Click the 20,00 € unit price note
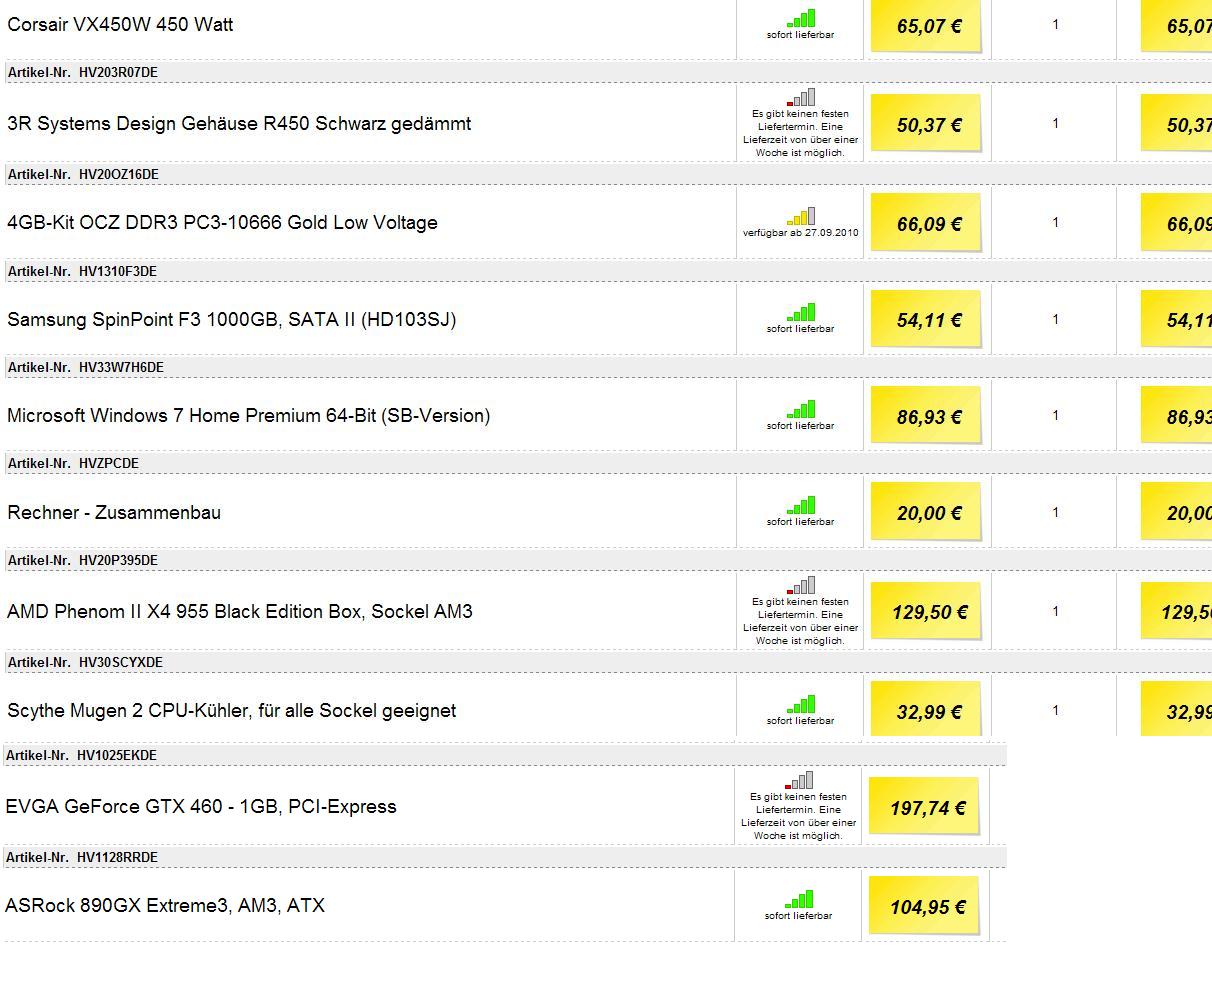The image size is (1212, 1000). point(926,513)
